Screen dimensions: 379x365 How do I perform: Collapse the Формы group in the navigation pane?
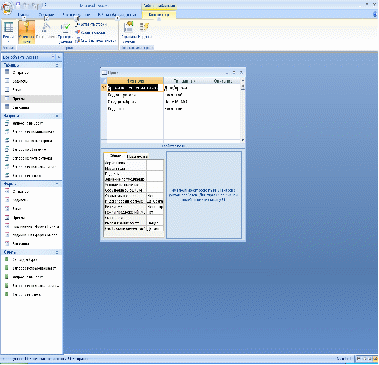[x=57, y=184]
